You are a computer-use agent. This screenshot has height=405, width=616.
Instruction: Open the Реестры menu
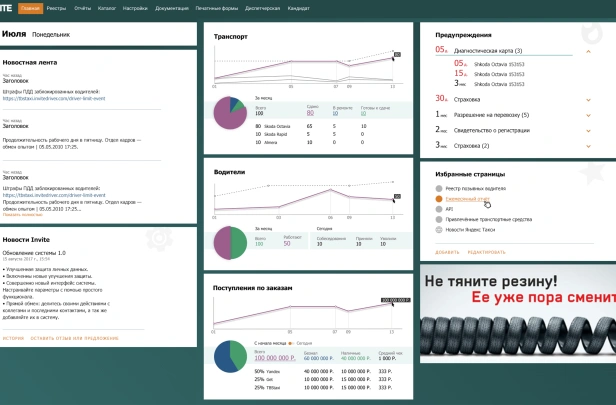click(x=57, y=7)
